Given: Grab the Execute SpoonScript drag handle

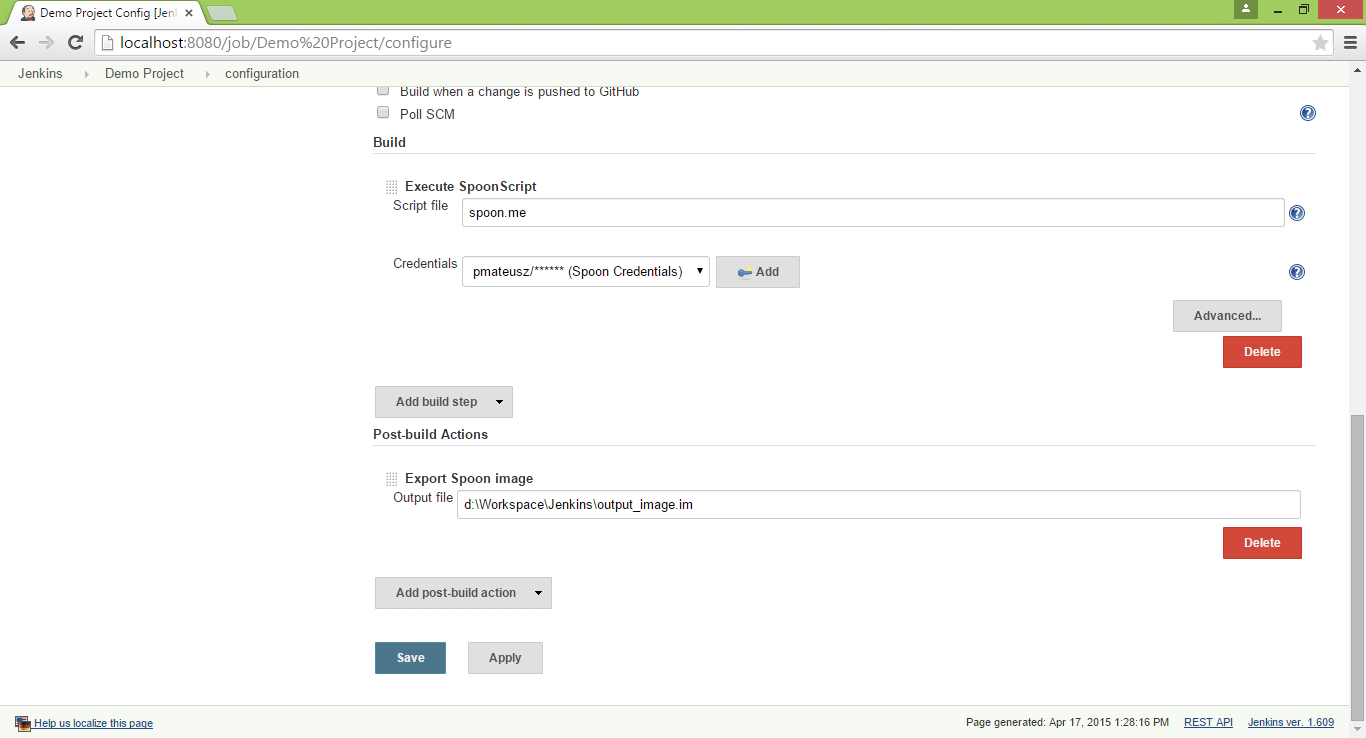Looking at the screenshot, I should point(391,187).
